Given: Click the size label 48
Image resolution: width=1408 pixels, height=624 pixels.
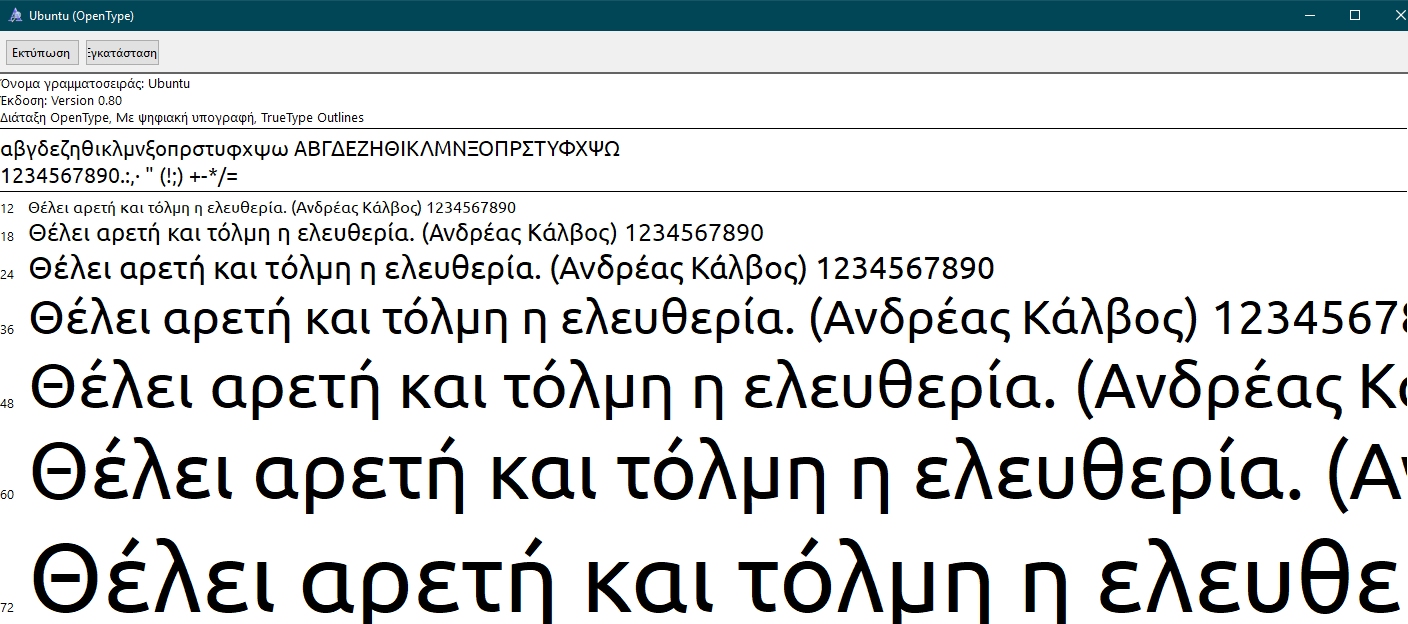Looking at the screenshot, I should pyautogui.click(x=7, y=404).
